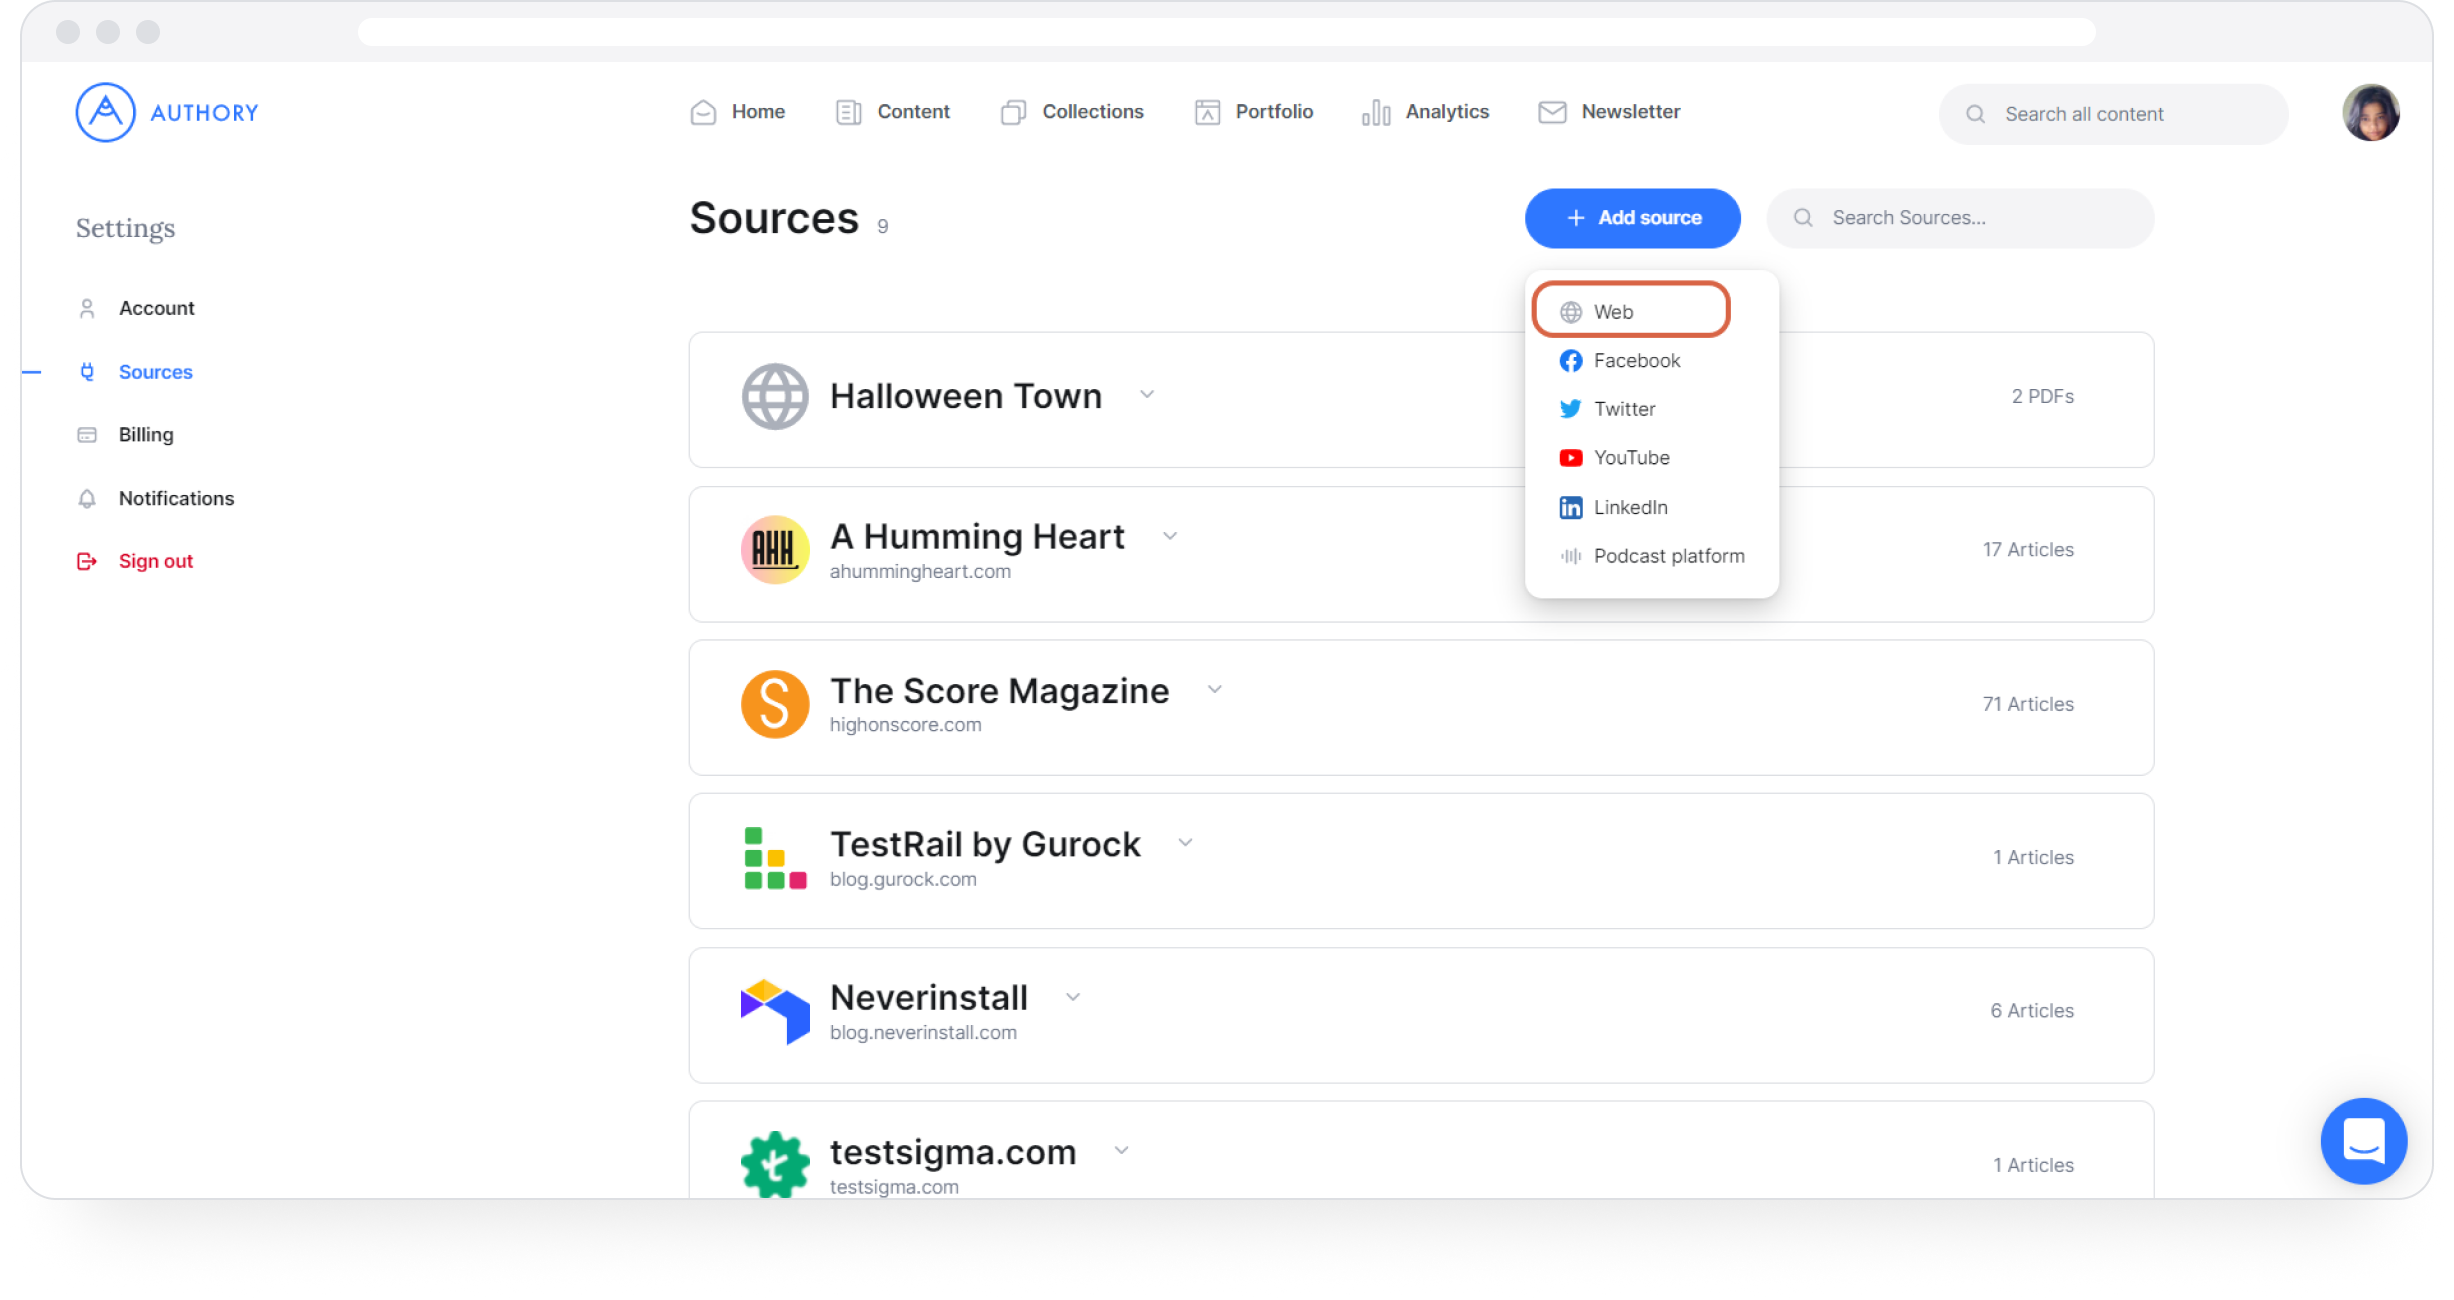Open the Home navigation item
Screen dimensions: 2454x1300
[x=737, y=112]
